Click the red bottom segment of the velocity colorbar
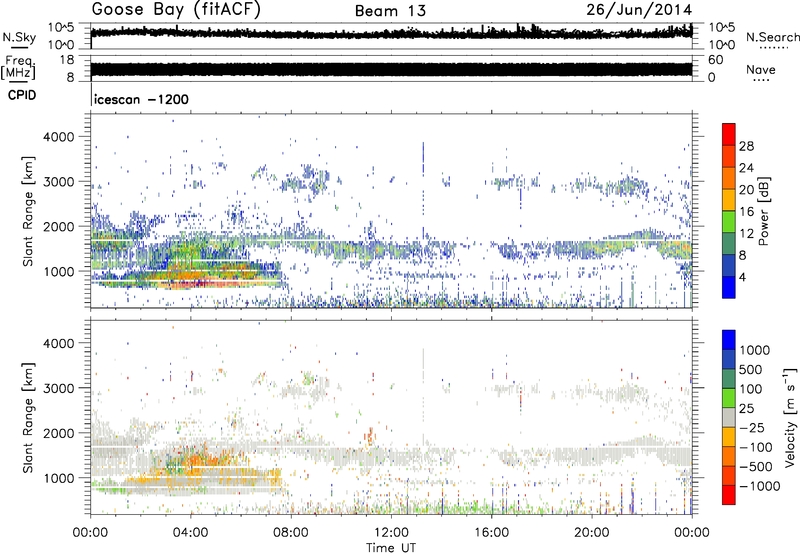This screenshot has width=800, height=554. (729, 495)
